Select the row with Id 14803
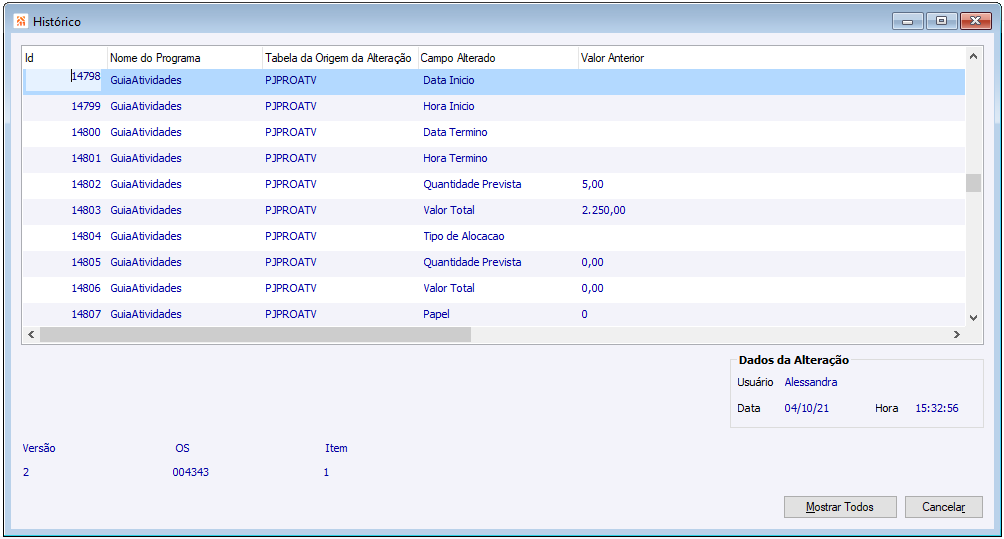 coord(494,210)
